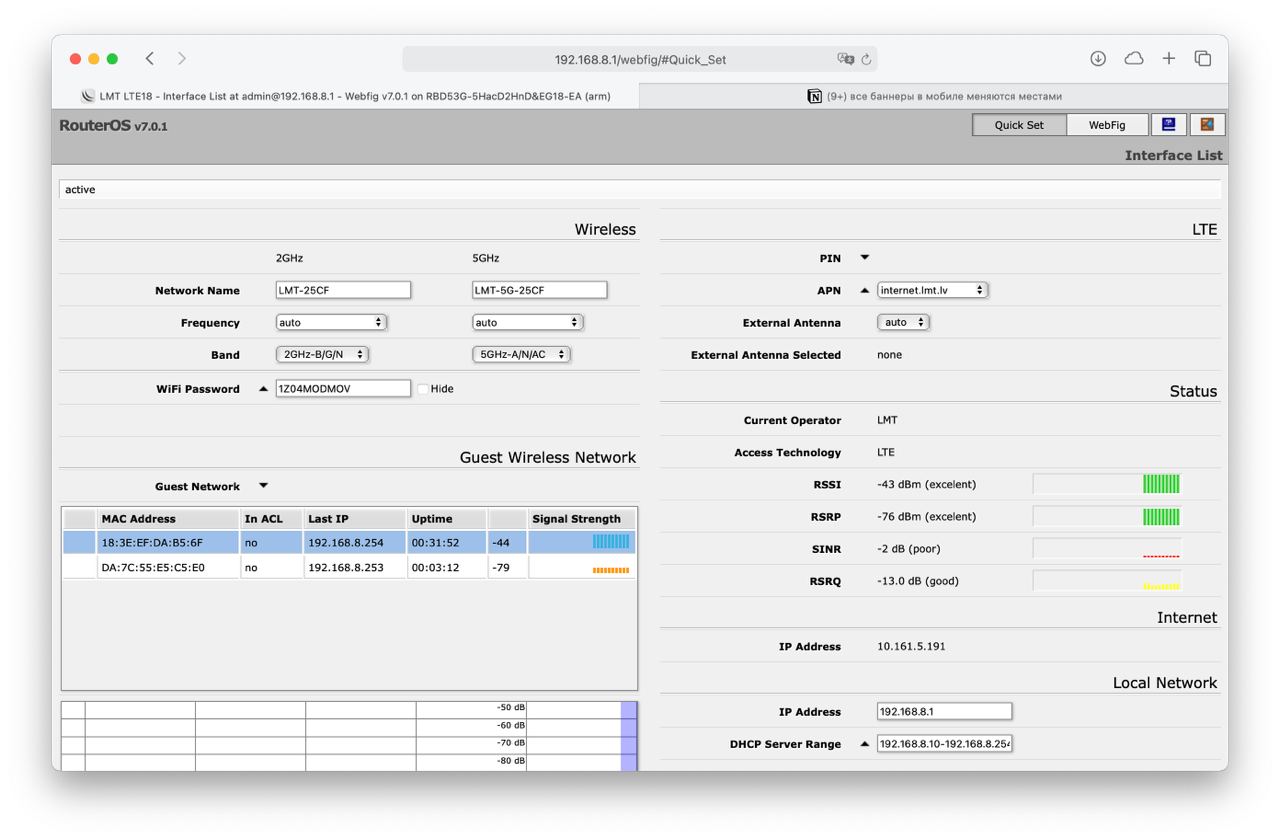Viewport: 1280px width, 839px height.
Task: Show tab overview icon
Action: click(1203, 59)
